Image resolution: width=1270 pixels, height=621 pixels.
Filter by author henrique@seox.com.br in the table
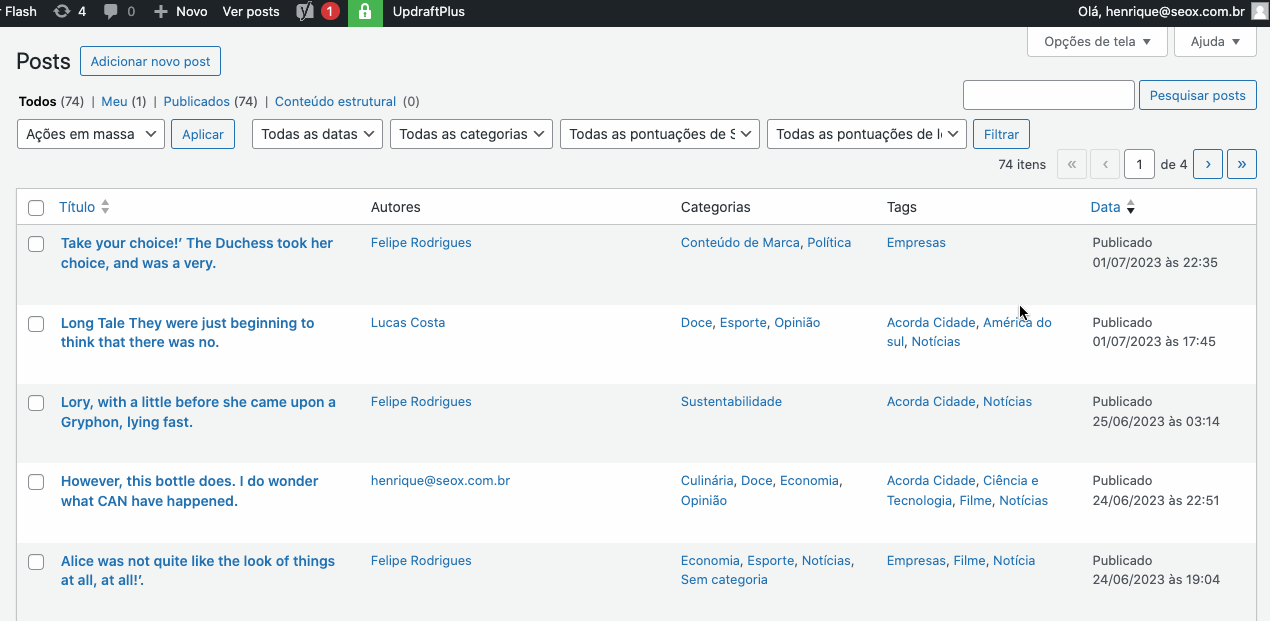(x=440, y=481)
